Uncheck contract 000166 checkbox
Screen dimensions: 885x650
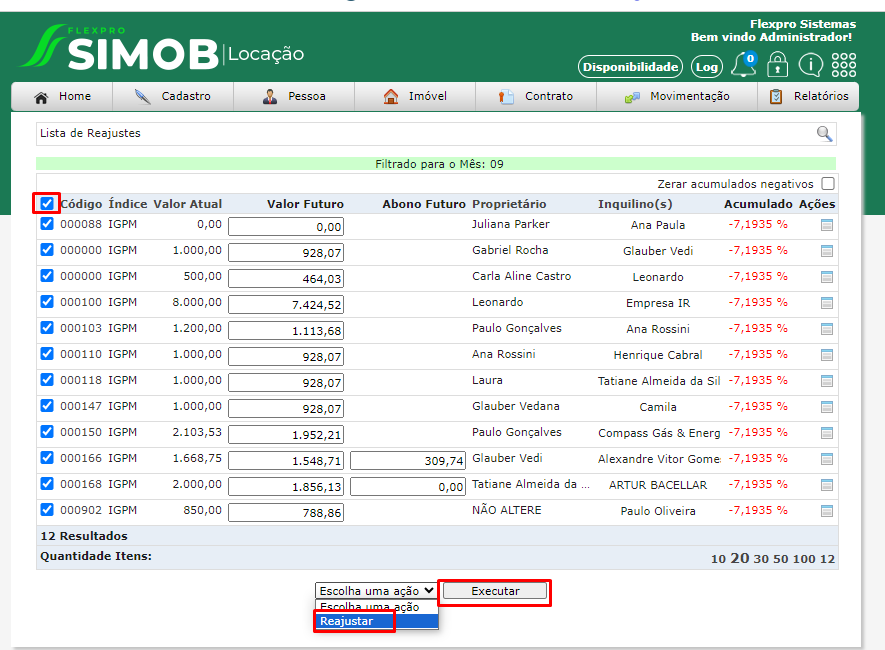pyautogui.click(x=47, y=457)
